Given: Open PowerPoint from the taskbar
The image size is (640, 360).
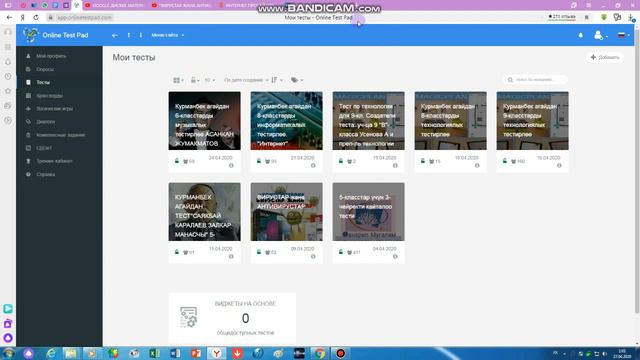Looking at the screenshot, I should coord(196,353).
